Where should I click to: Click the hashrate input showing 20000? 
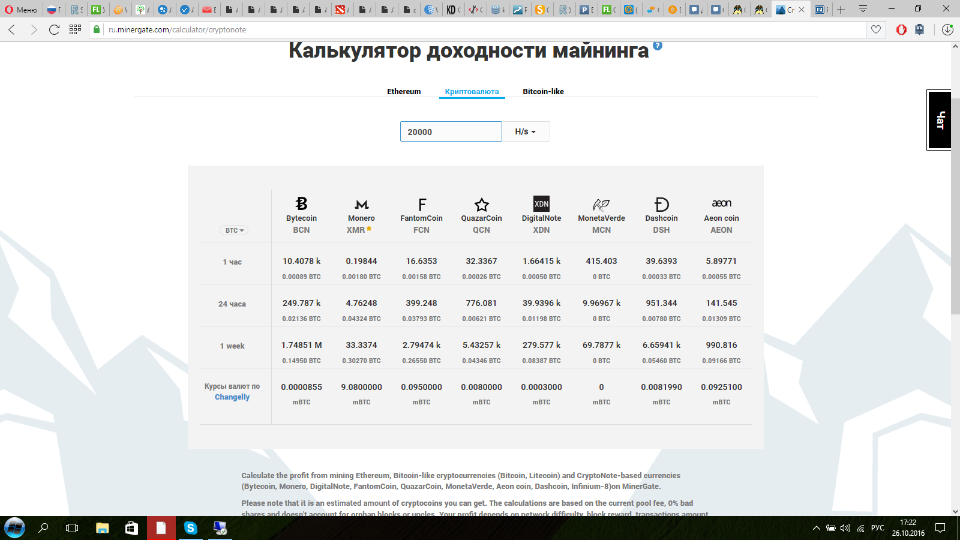(451, 132)
